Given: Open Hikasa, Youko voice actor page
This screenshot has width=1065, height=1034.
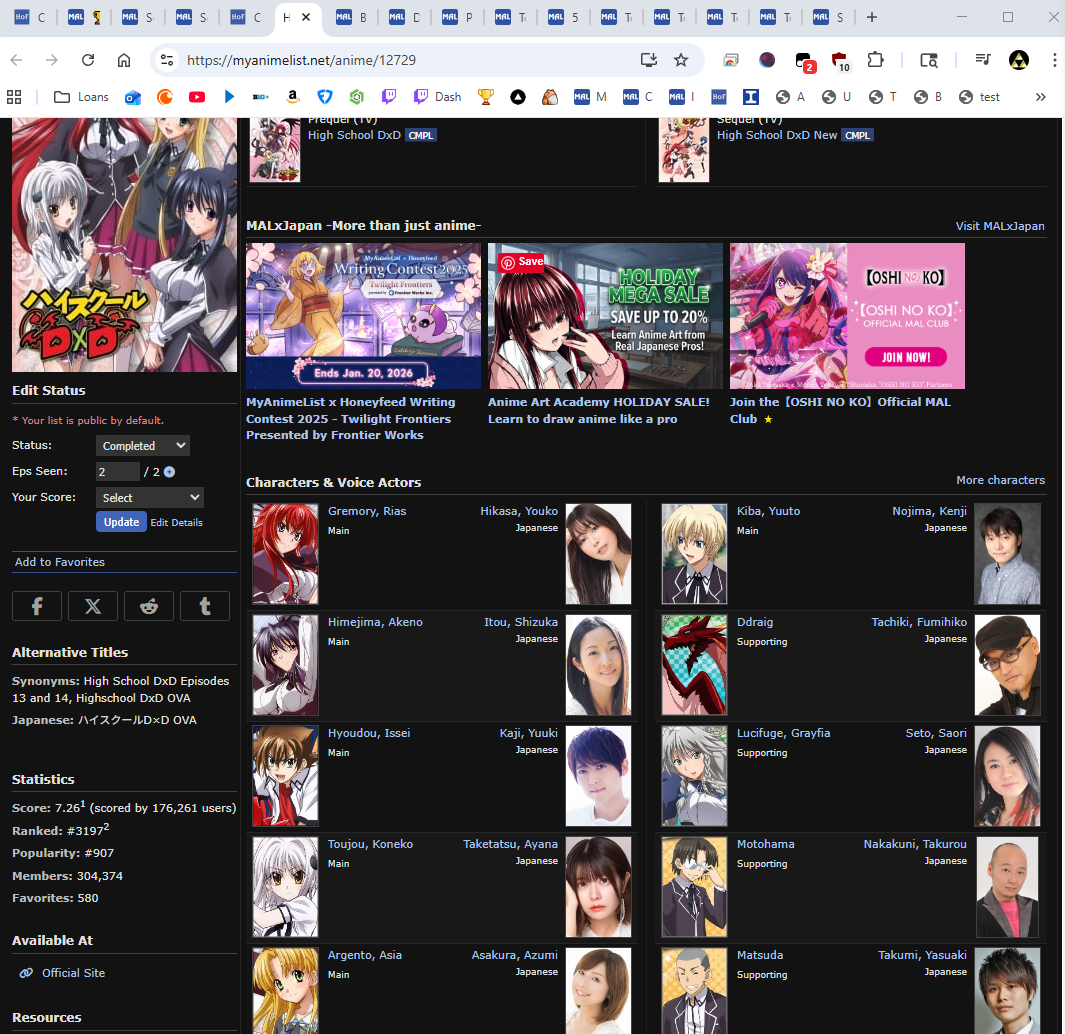Looking at the screenshot, I should point(519,511).
